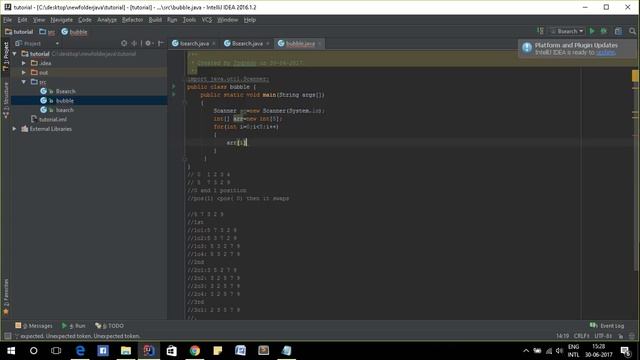
Task: Run the program with the green Run button
Action: (x=592, y=31)
